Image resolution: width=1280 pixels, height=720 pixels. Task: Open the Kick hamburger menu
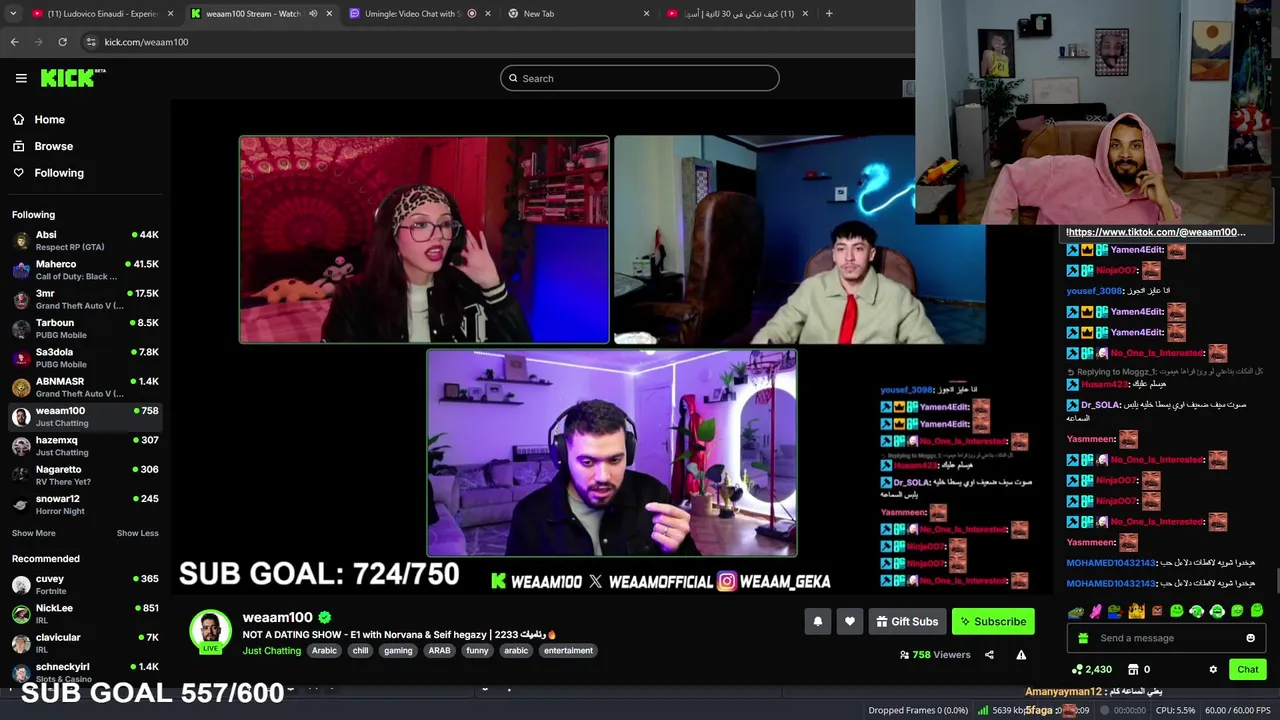click(x=21, y=78)
